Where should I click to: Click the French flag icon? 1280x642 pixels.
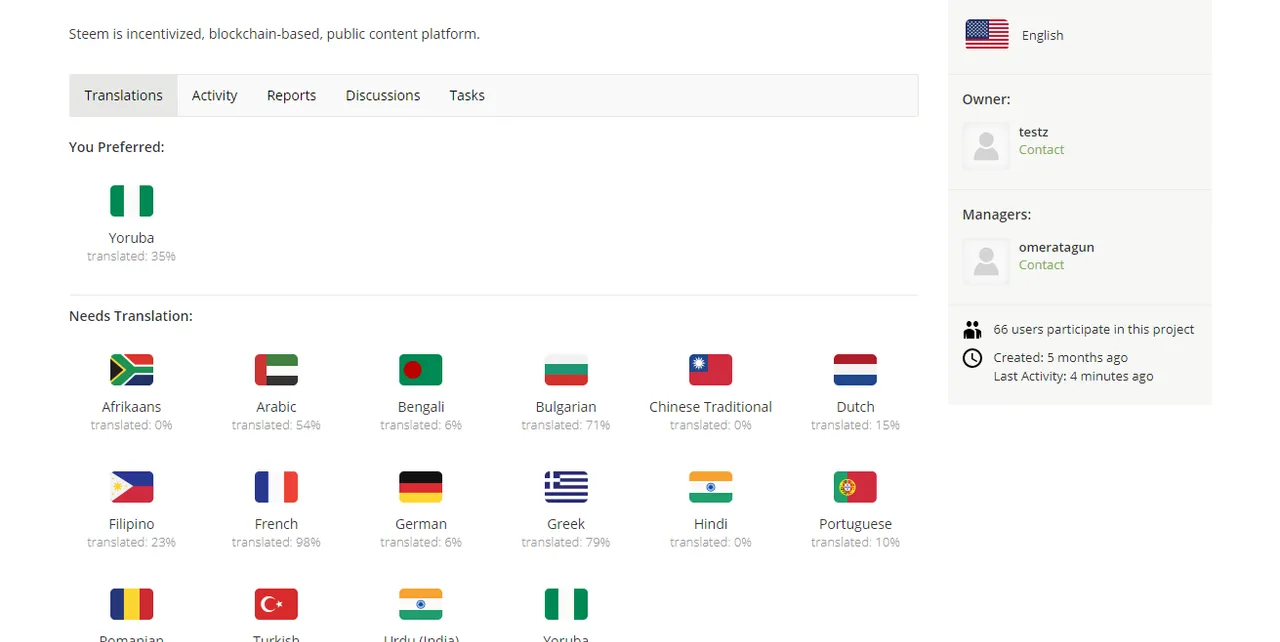click(276, 487)
